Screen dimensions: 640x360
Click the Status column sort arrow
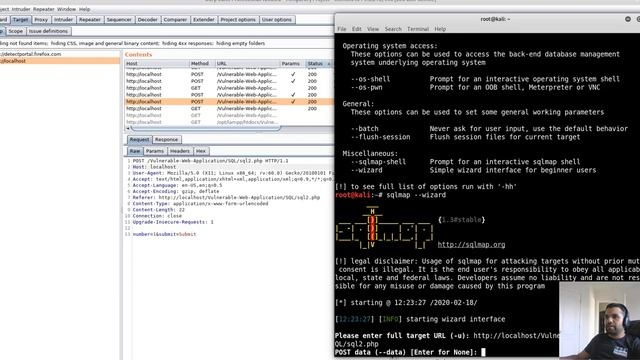tap(329, 64)
